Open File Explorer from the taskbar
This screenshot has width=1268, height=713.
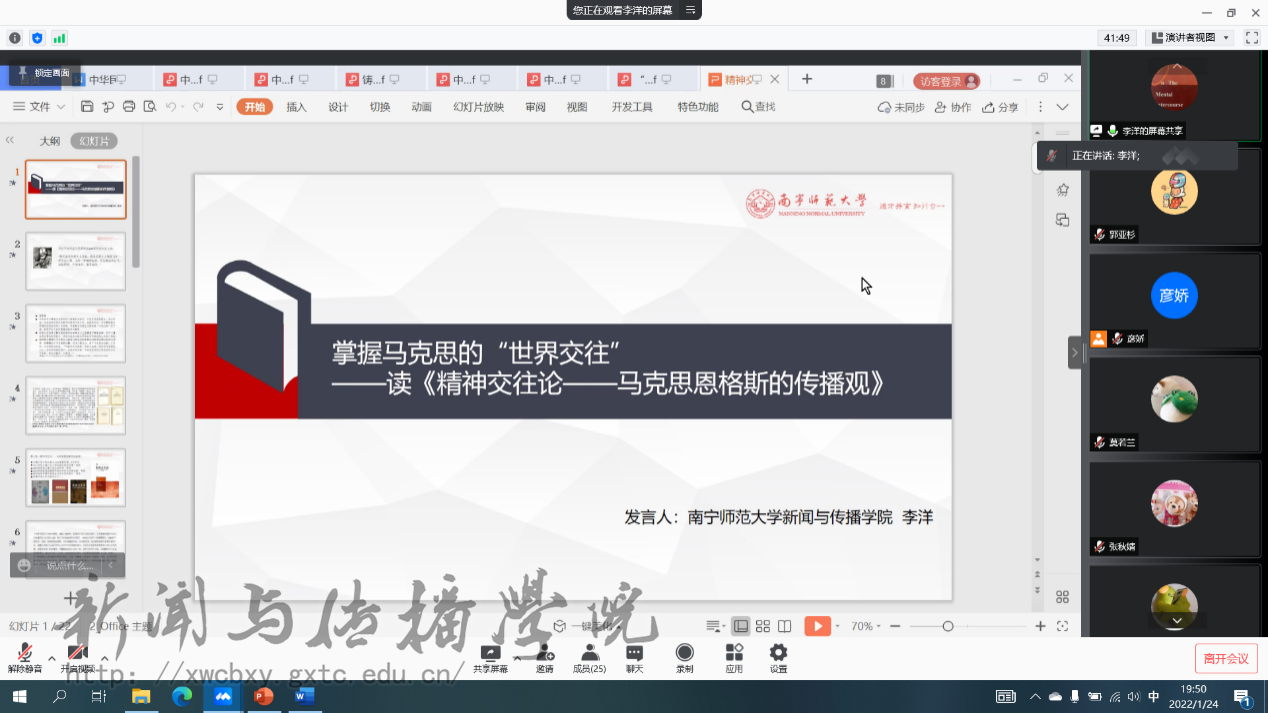point(141,696)
